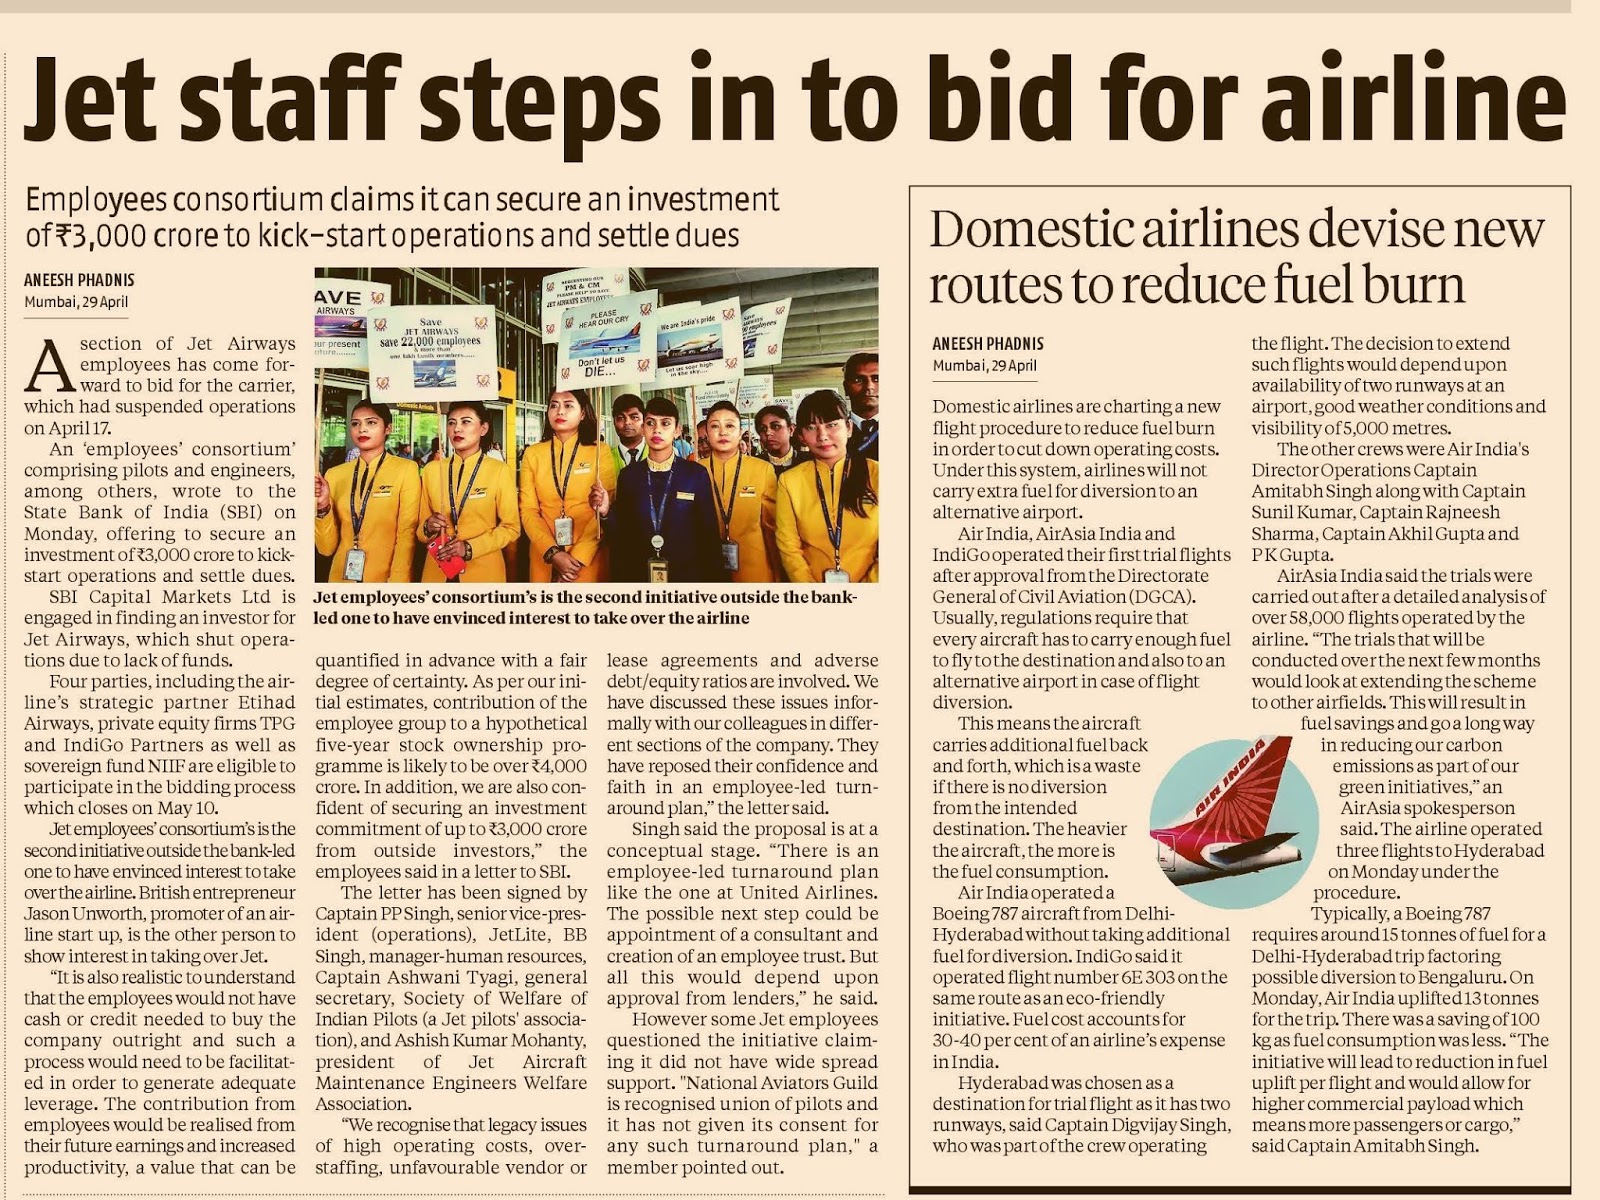Click the text "staffing, unfavourable vendor or"
This screenshot has height=1200, width=1600.
451,1167
